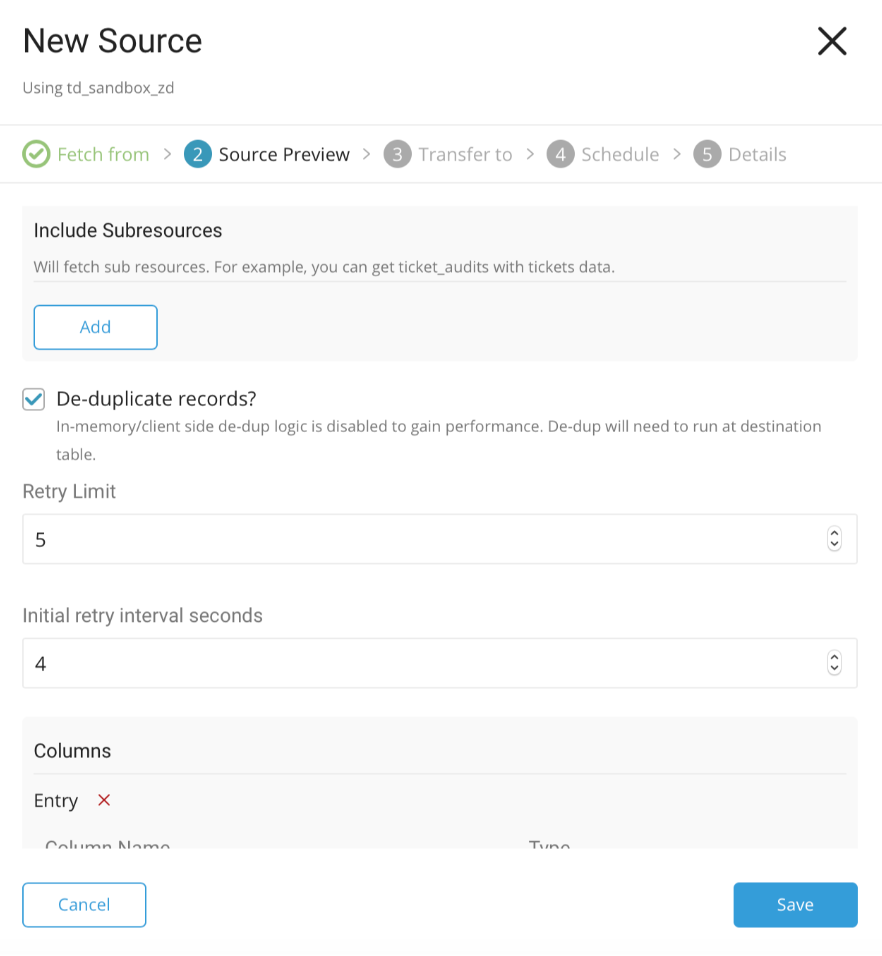Click the step 2 Source Preview circle

198,154
